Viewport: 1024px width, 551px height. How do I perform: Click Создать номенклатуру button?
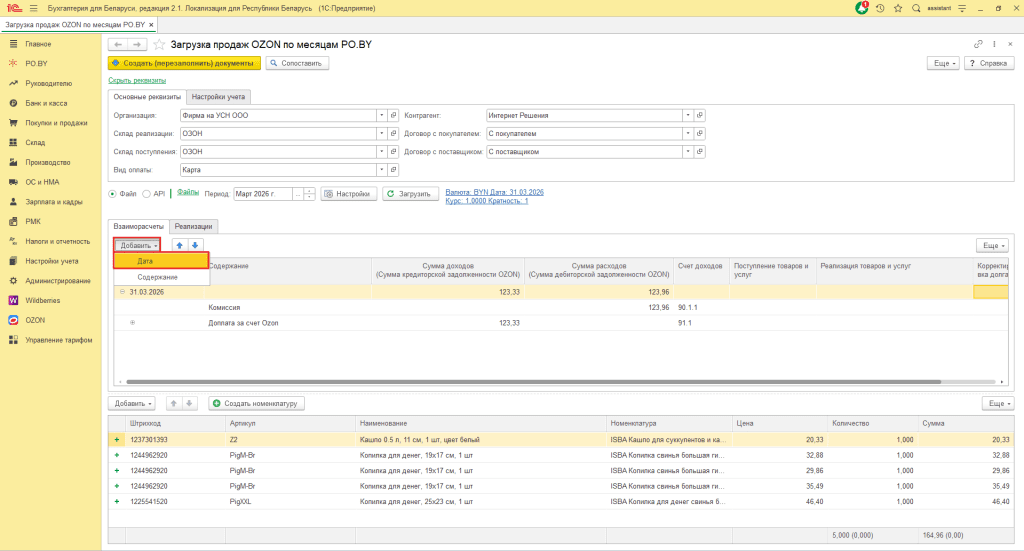[x=256, y=403]
